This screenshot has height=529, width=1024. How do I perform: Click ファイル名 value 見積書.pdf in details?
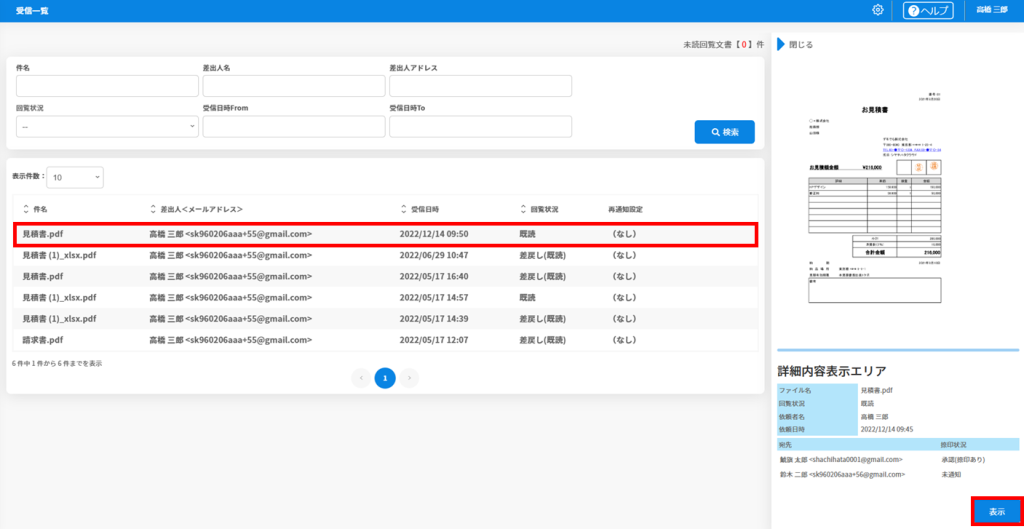point(877,391)
